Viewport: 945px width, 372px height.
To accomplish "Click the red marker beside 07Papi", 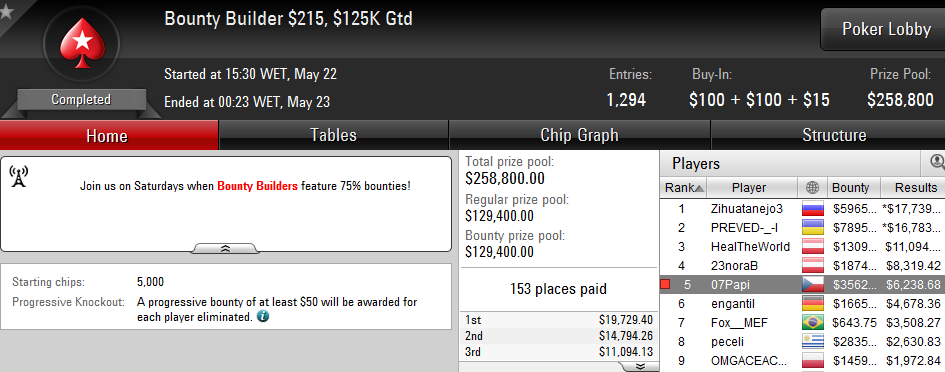I will pyautogui.click(x=665, y=284).
